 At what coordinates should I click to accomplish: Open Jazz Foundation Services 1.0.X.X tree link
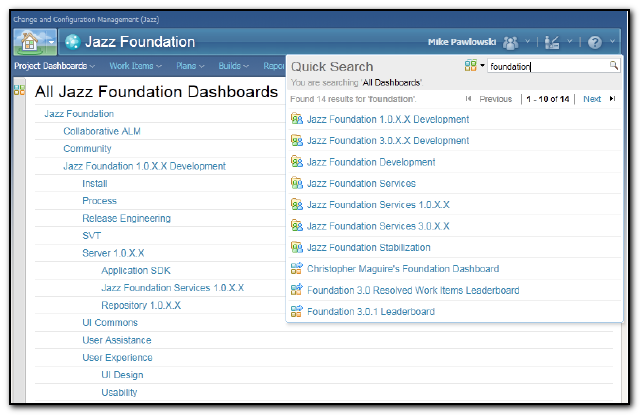pyautogui.click(x=173, y=288)
